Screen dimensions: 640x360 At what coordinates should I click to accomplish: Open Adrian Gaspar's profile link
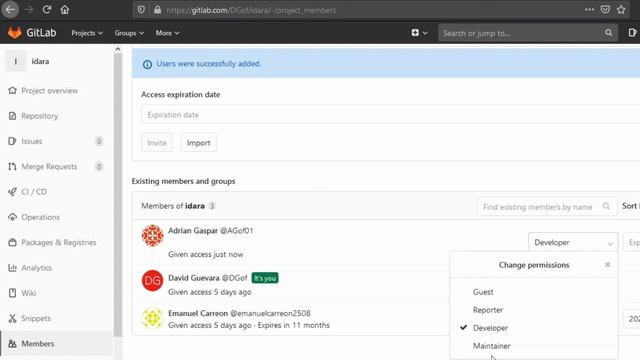click(193, 231)
